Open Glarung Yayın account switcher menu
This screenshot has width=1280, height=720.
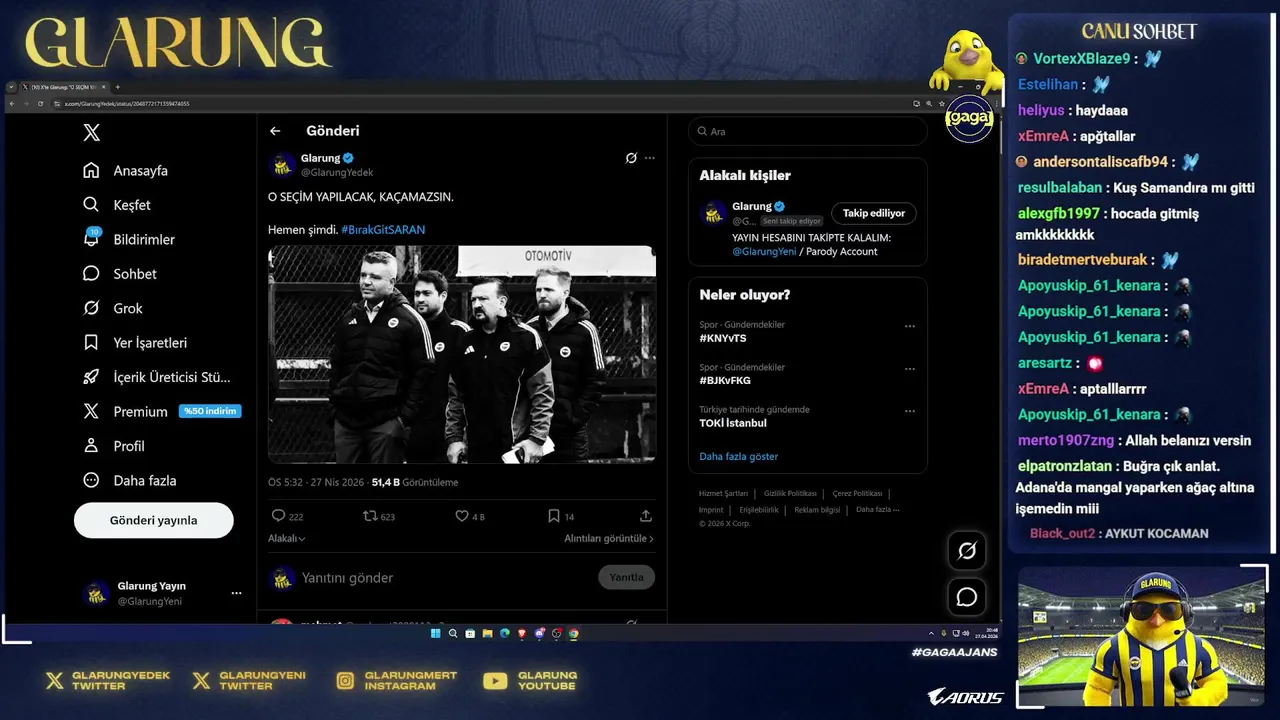coord(236,593)
